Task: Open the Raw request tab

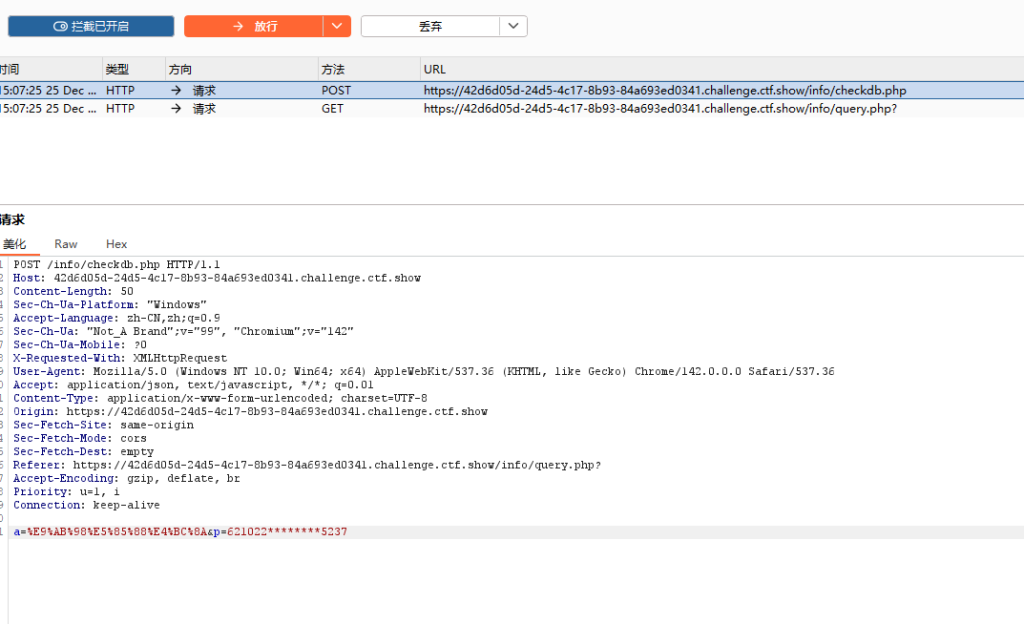Action: (x=66, y=244)
